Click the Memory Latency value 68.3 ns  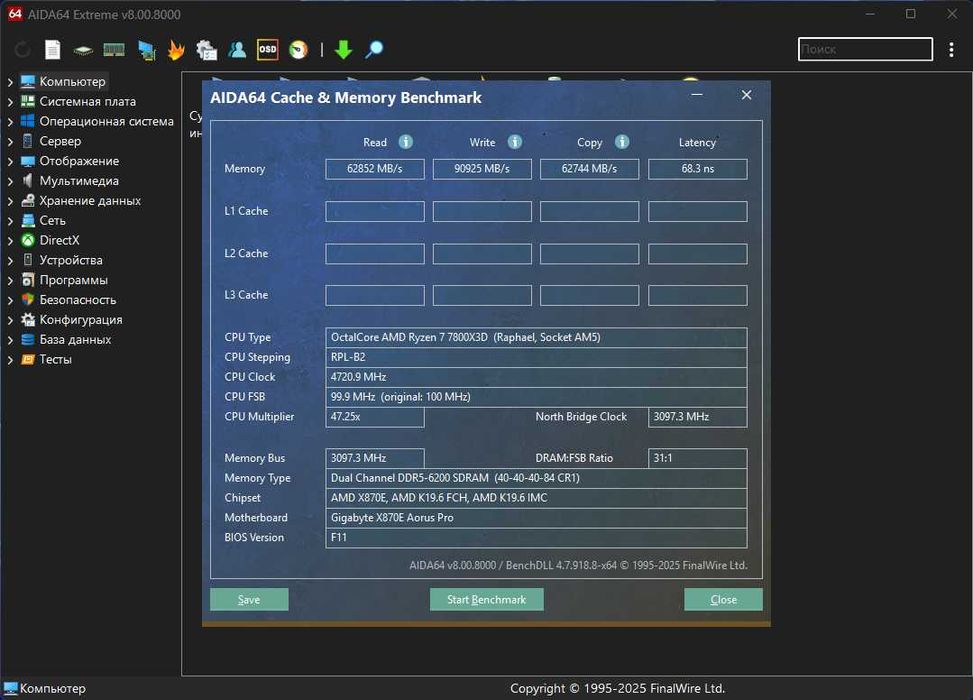pos(697,169)
